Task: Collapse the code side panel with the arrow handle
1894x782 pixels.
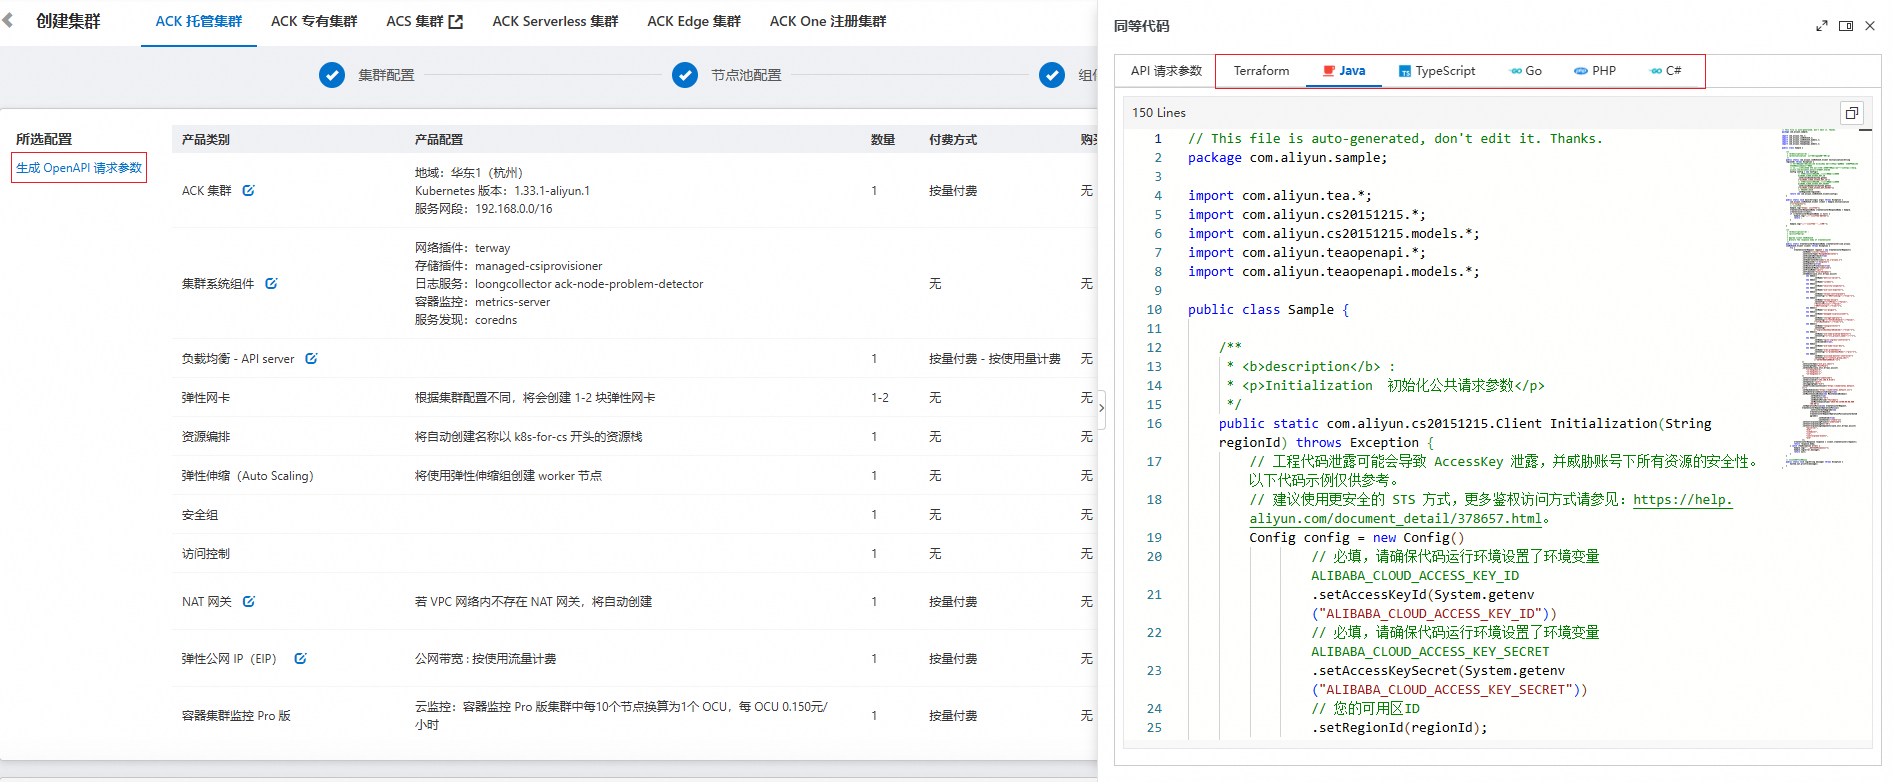Action: [1101, 408]
